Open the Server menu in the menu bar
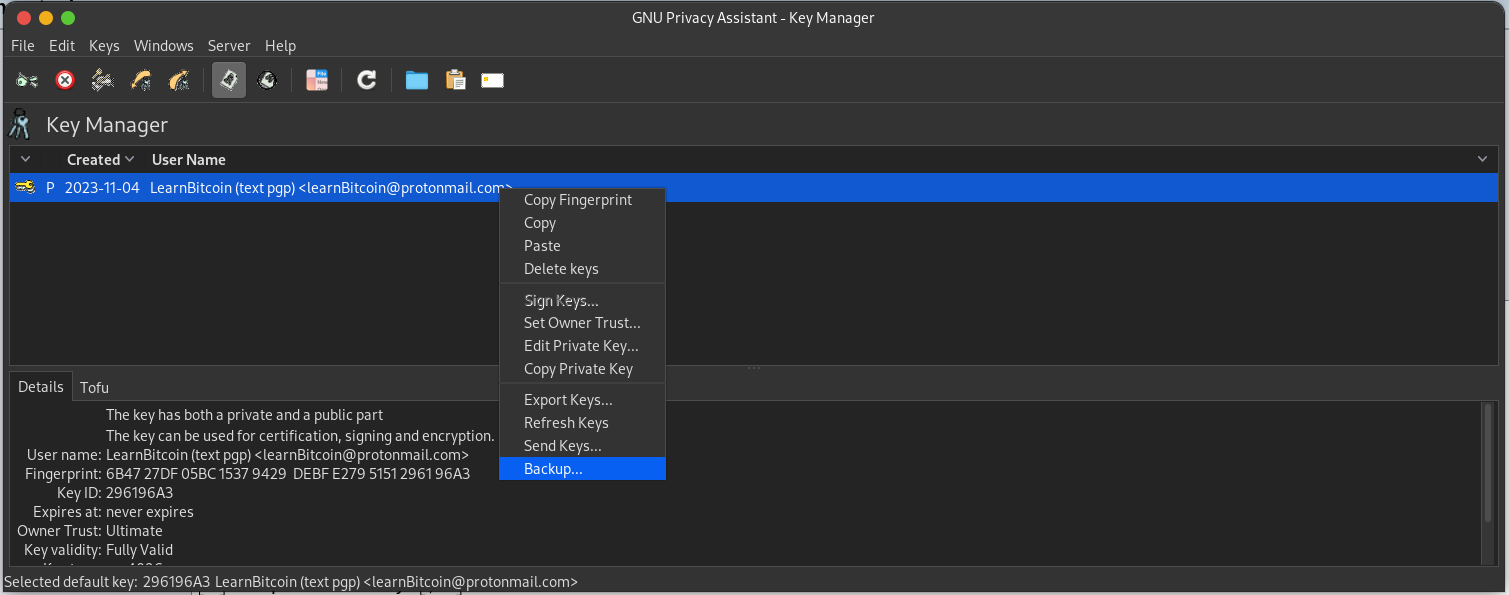Viewport: 1509px width, 595px height. pyautogui.click(x=229, y=46)
